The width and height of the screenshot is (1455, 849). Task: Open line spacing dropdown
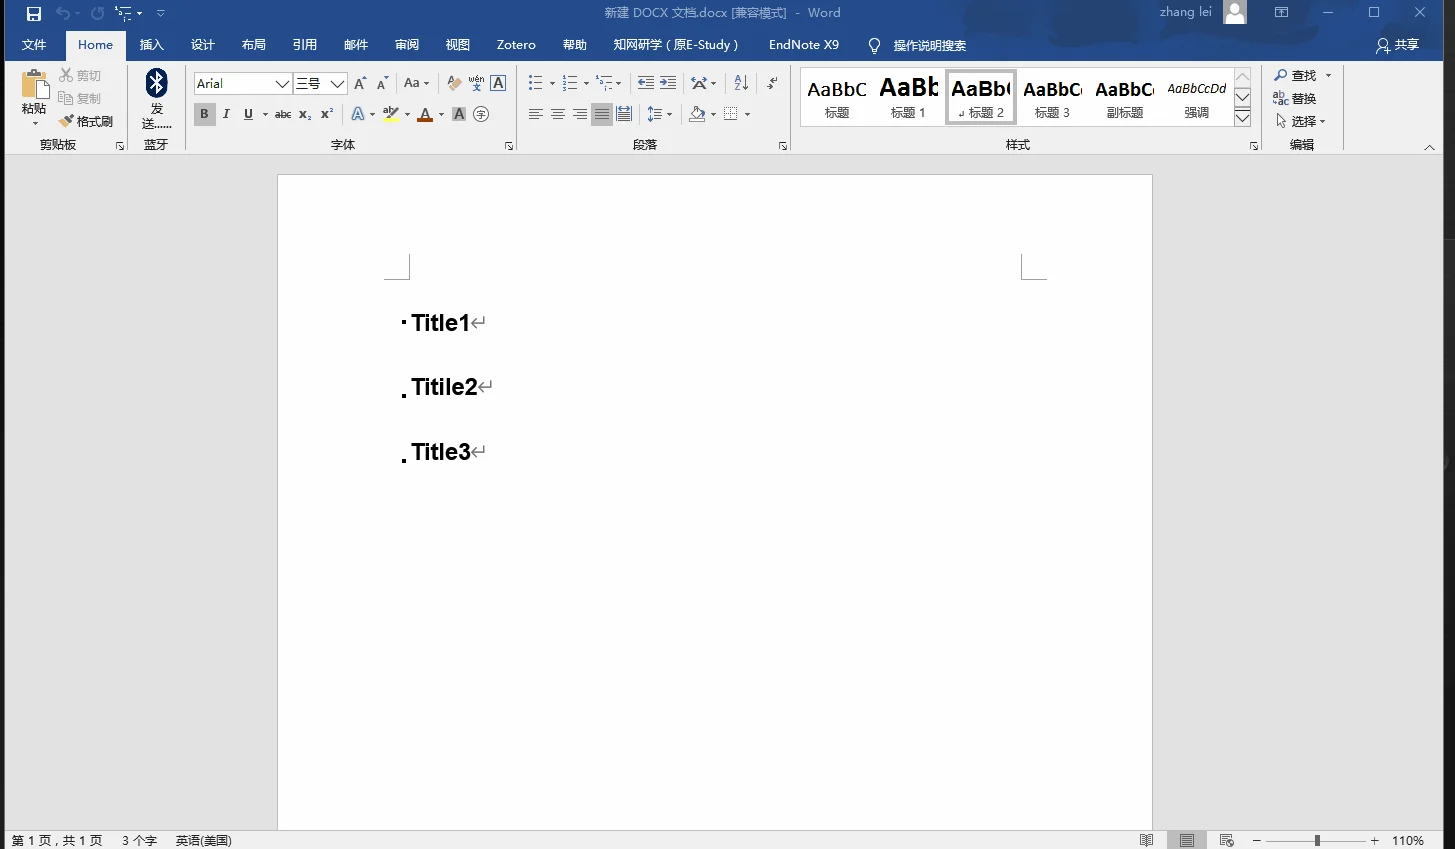click(660, 114)
